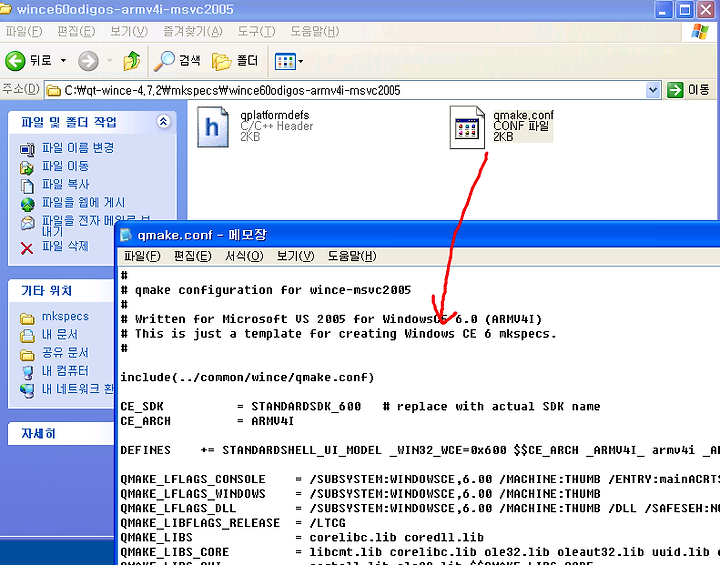Click 파일 삭제 delete link
This screenshot has height=565, width=720.
point(65,246)
